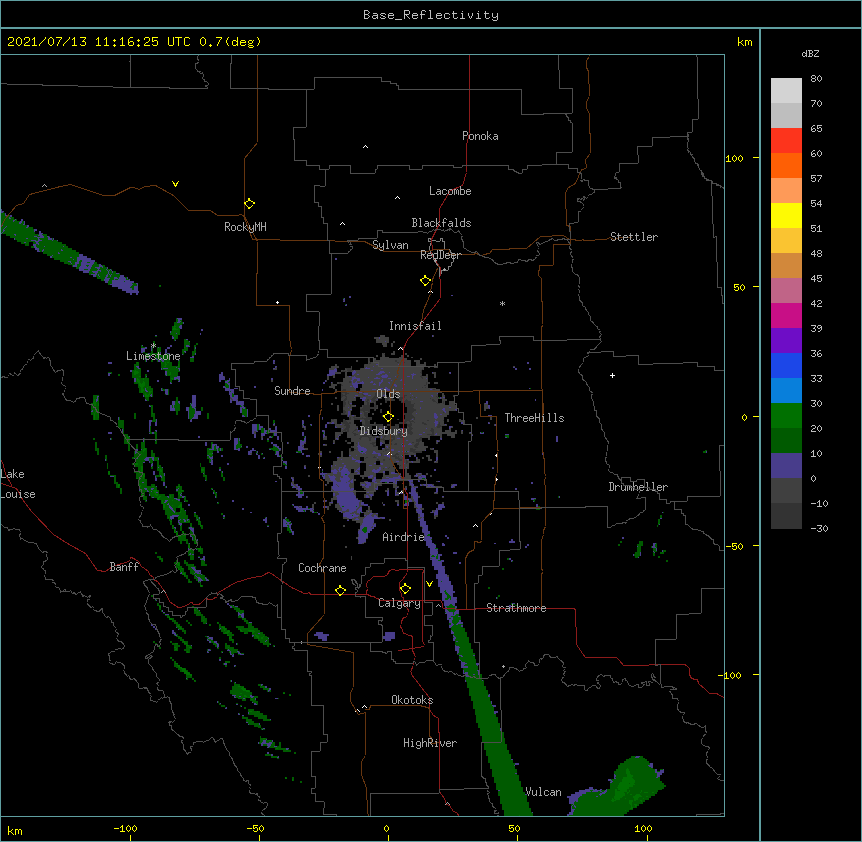Click the Base_Reflectivity title text
Viewport: 862px width, 842px height.
click(430, 15)
